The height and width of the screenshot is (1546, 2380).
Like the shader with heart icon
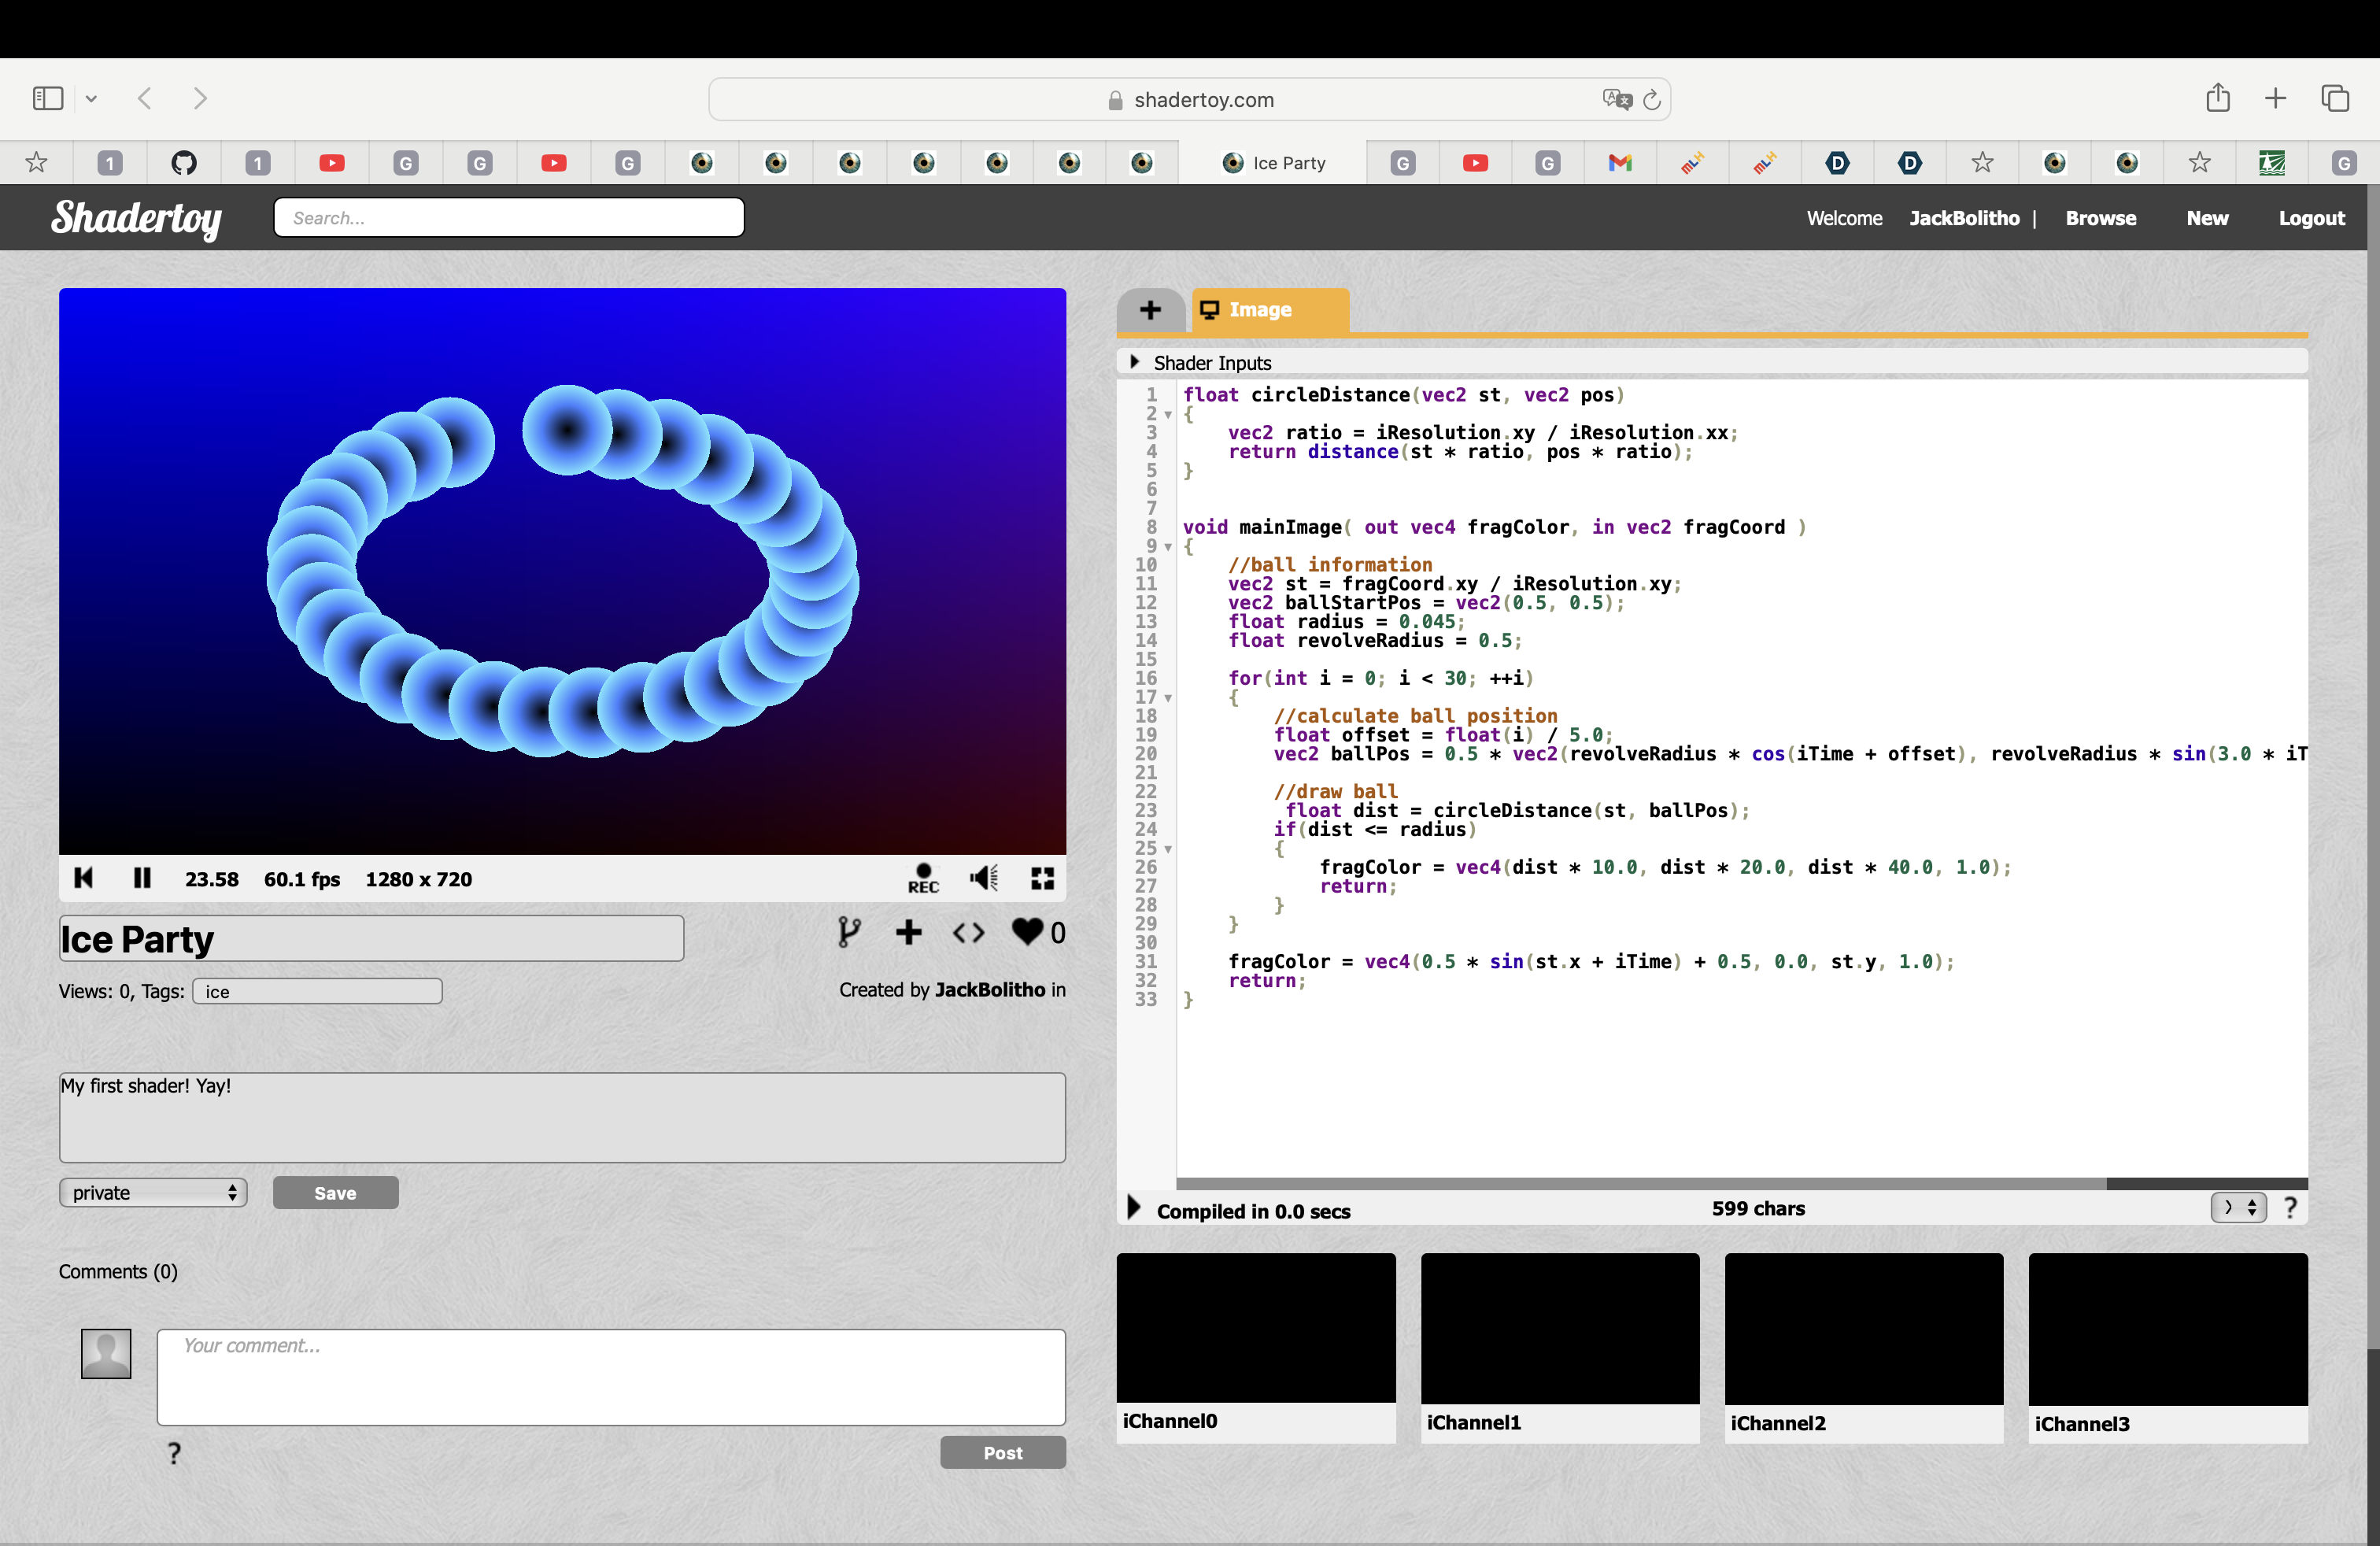click(x=1027, y=932)
